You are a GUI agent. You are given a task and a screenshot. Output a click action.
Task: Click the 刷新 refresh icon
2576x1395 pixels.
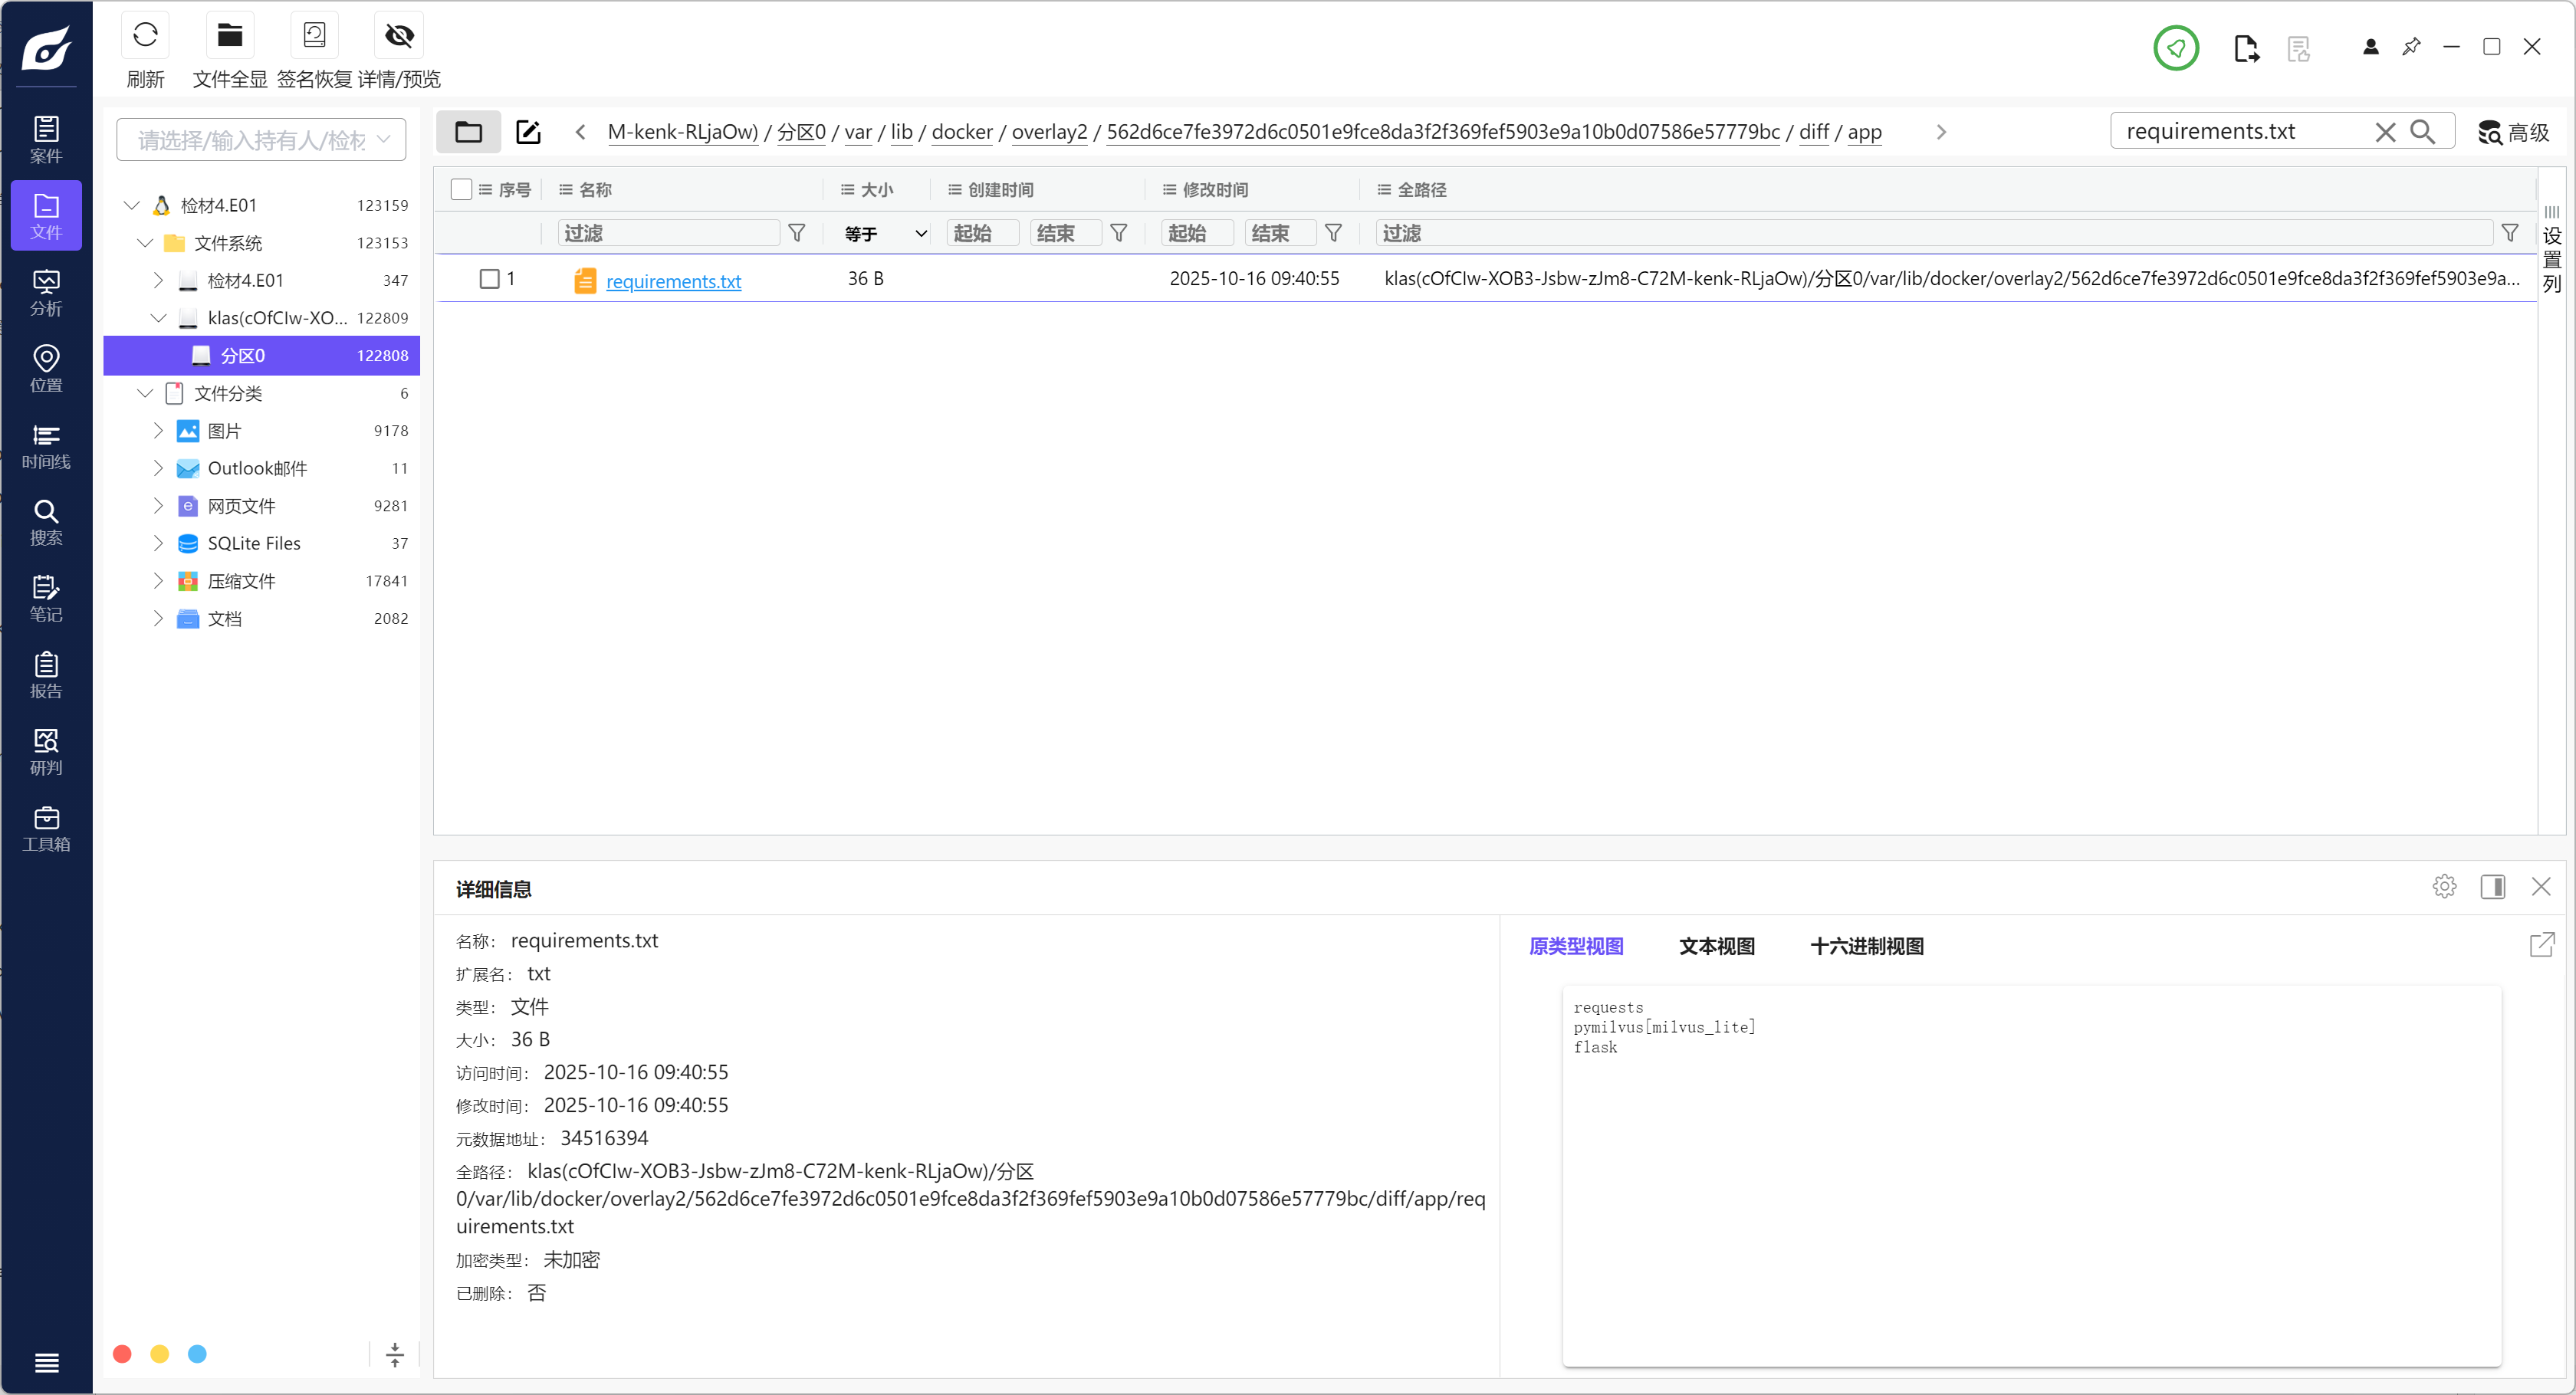145,35
